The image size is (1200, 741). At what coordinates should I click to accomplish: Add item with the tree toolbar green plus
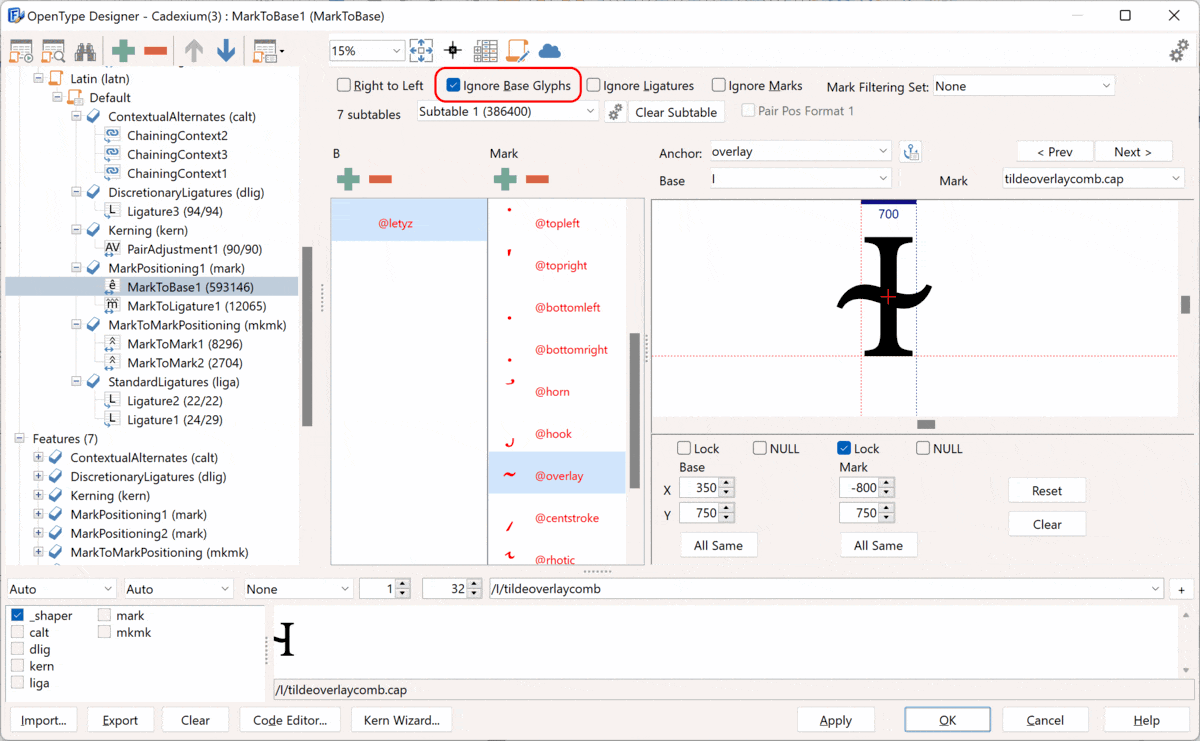coord(123,51)
